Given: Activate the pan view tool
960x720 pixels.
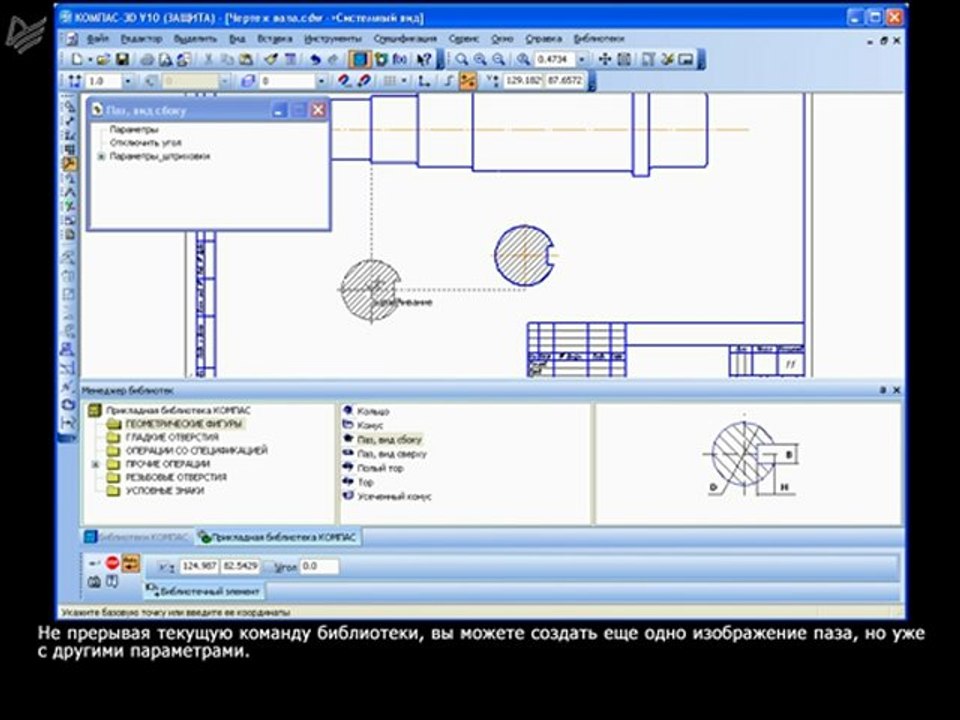Looking at the screenshot, I should [x=605, y=59].
